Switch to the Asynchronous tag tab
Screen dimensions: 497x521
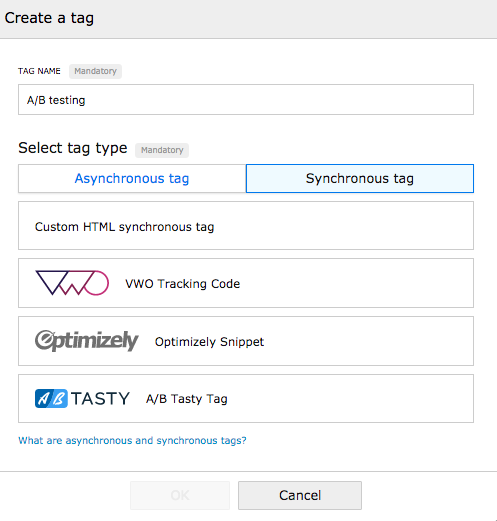point(132,178)
